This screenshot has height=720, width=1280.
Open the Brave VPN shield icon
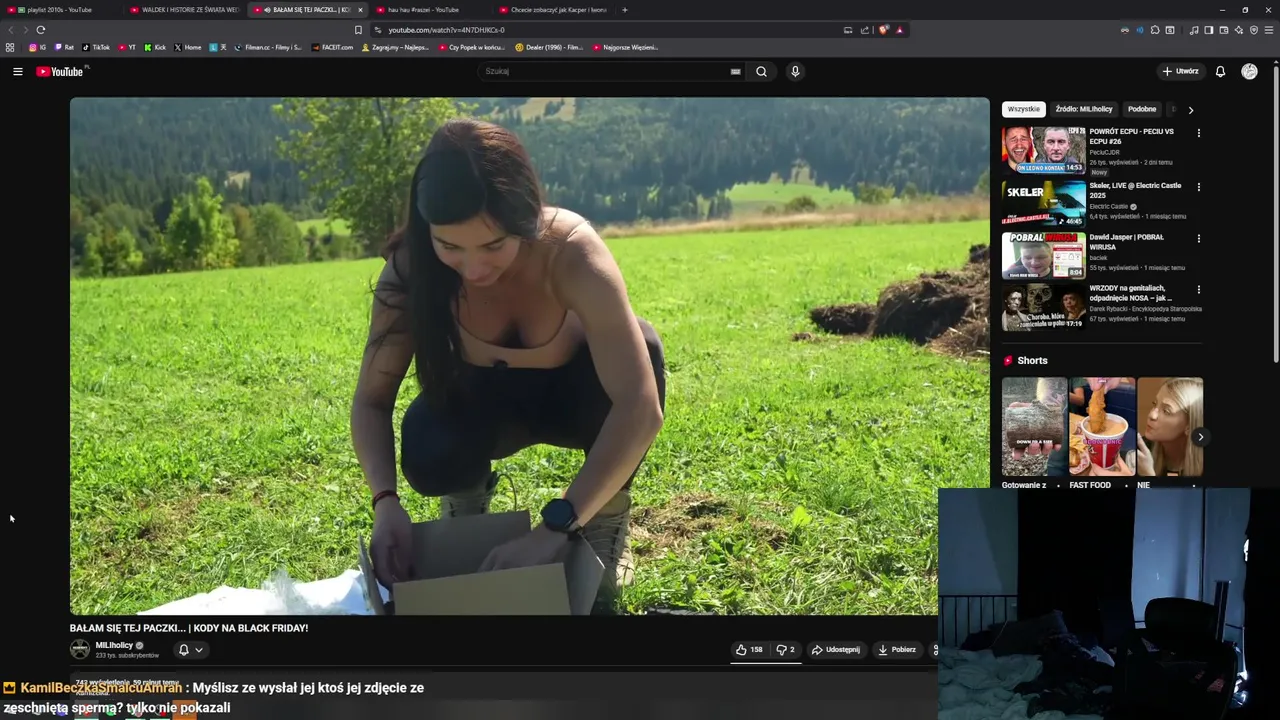pyautogui.click(x=1254, y=30)
